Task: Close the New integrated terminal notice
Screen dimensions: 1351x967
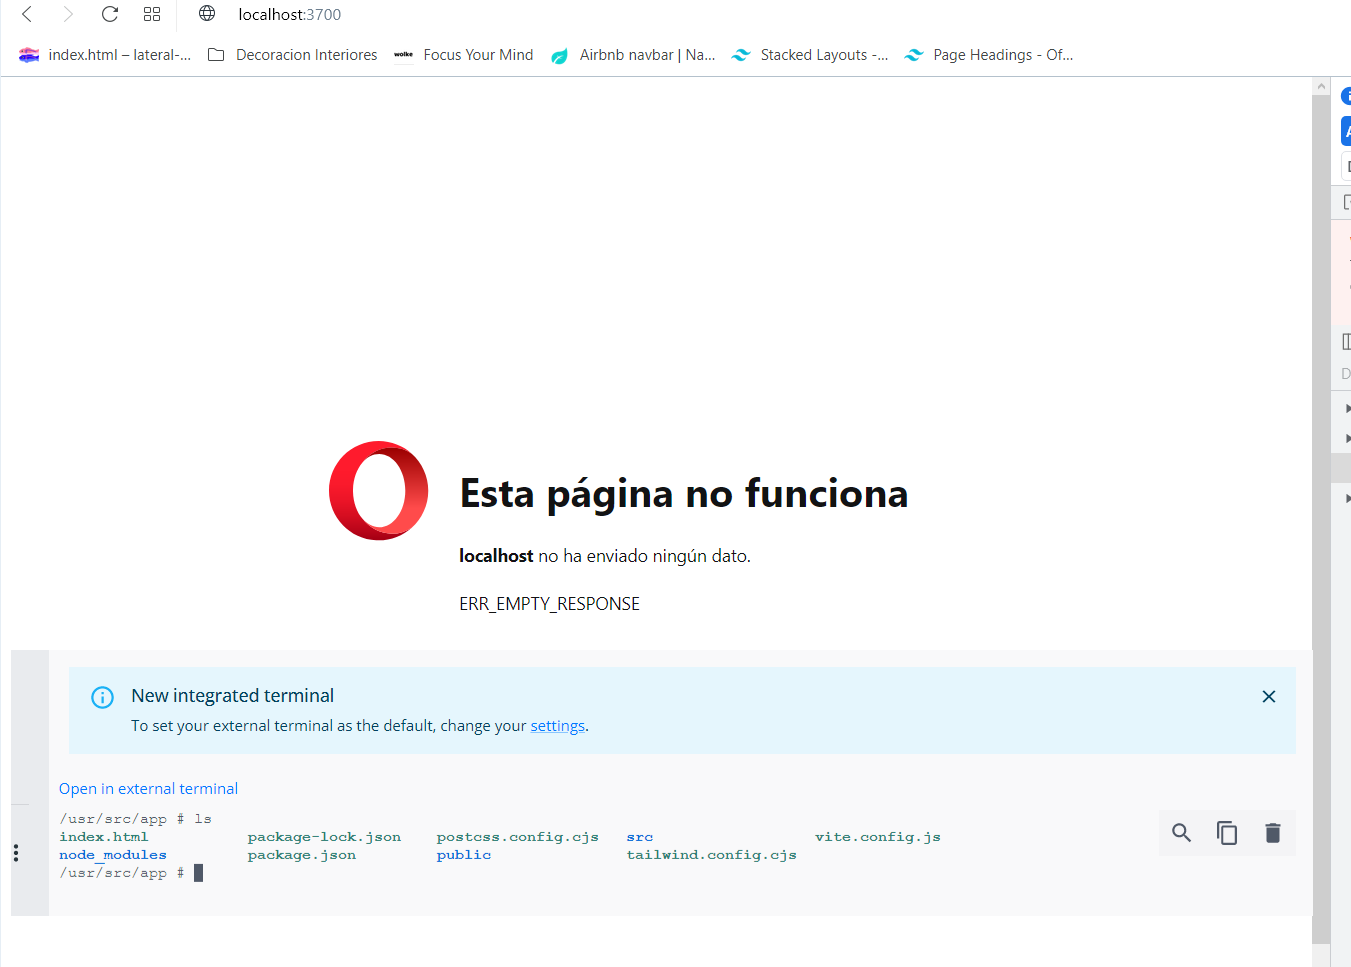Action: click(1269, 697)
